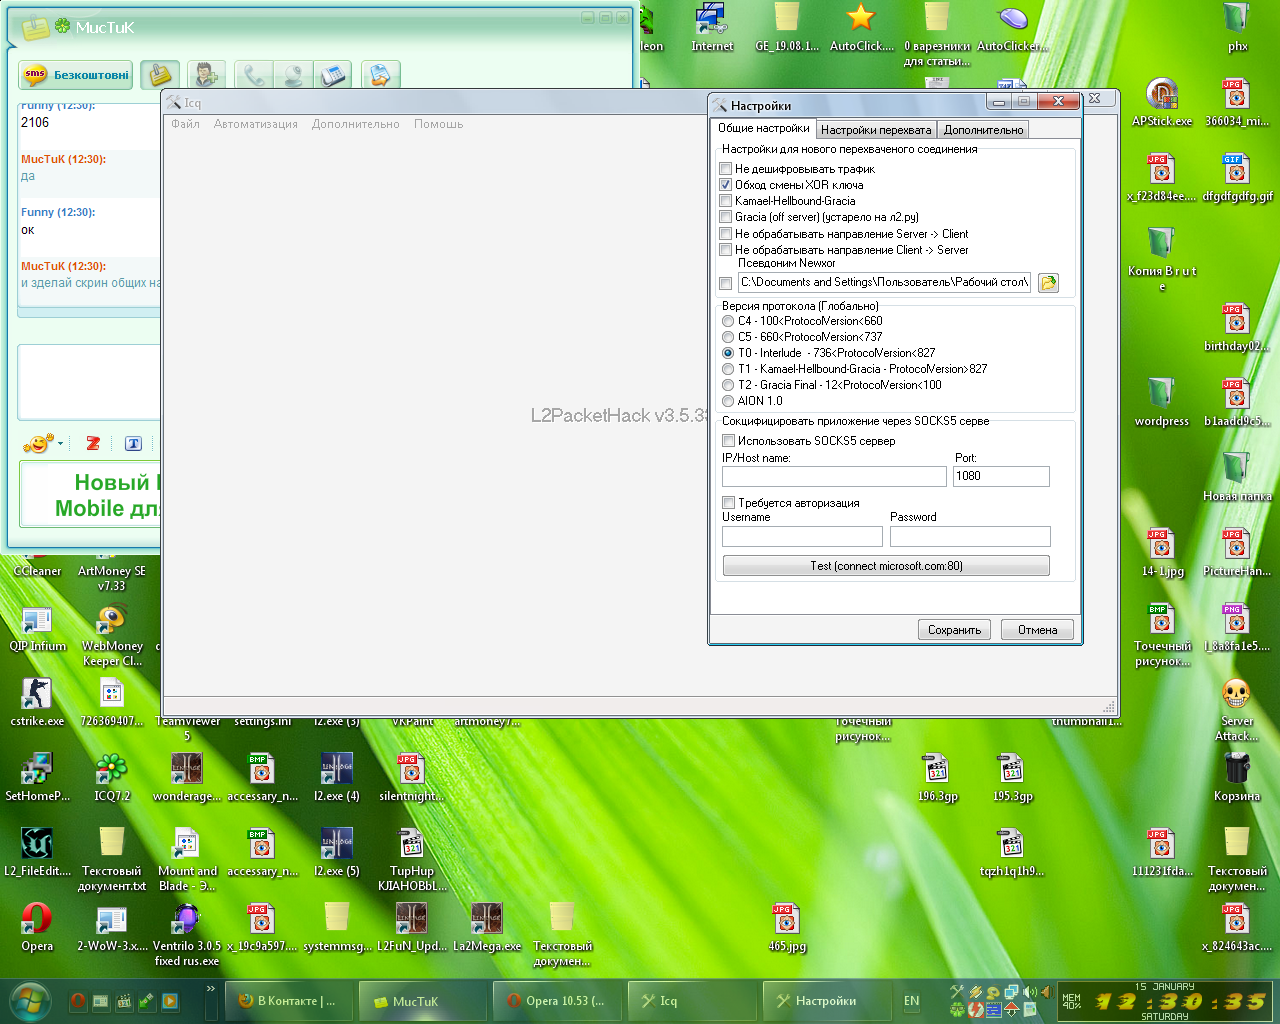Enable Gracia (off server) checkbox
Screen dimensions: 1280x1024
[726, 217]
